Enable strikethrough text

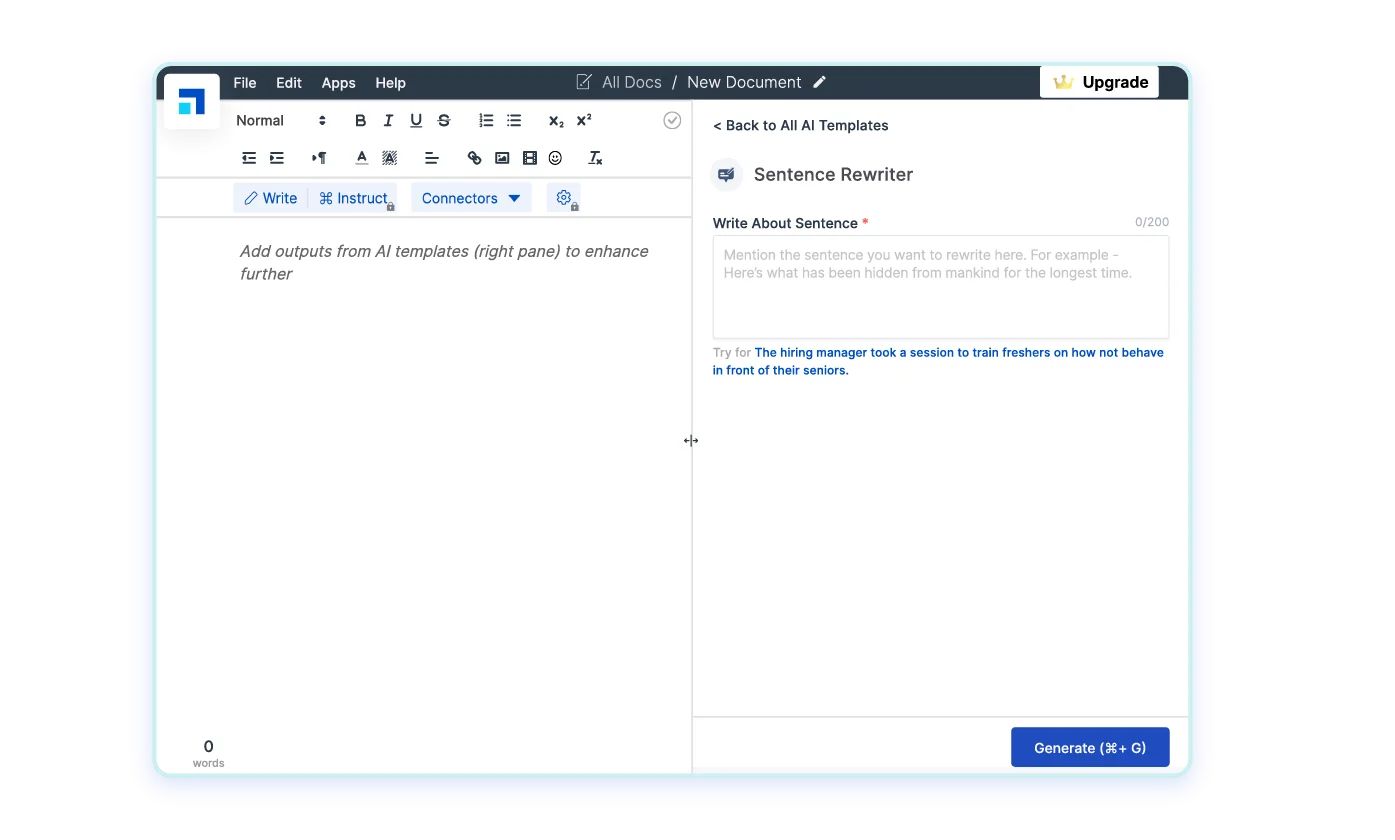point(443,120)
